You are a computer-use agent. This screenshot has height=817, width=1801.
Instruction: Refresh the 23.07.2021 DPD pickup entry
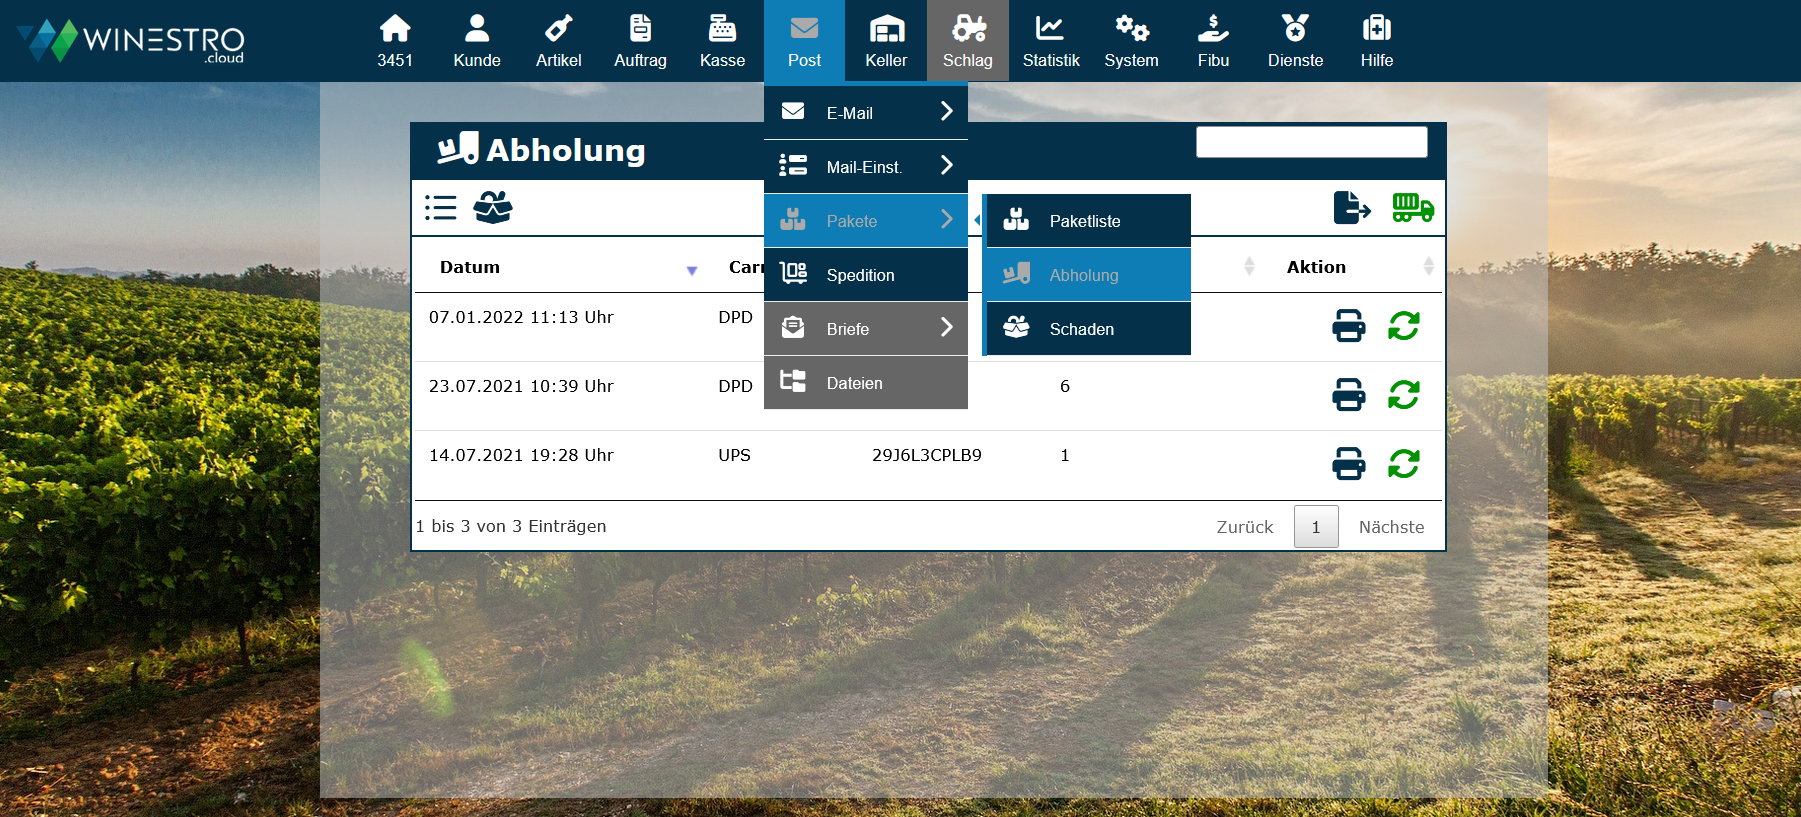pos(1403,395)
